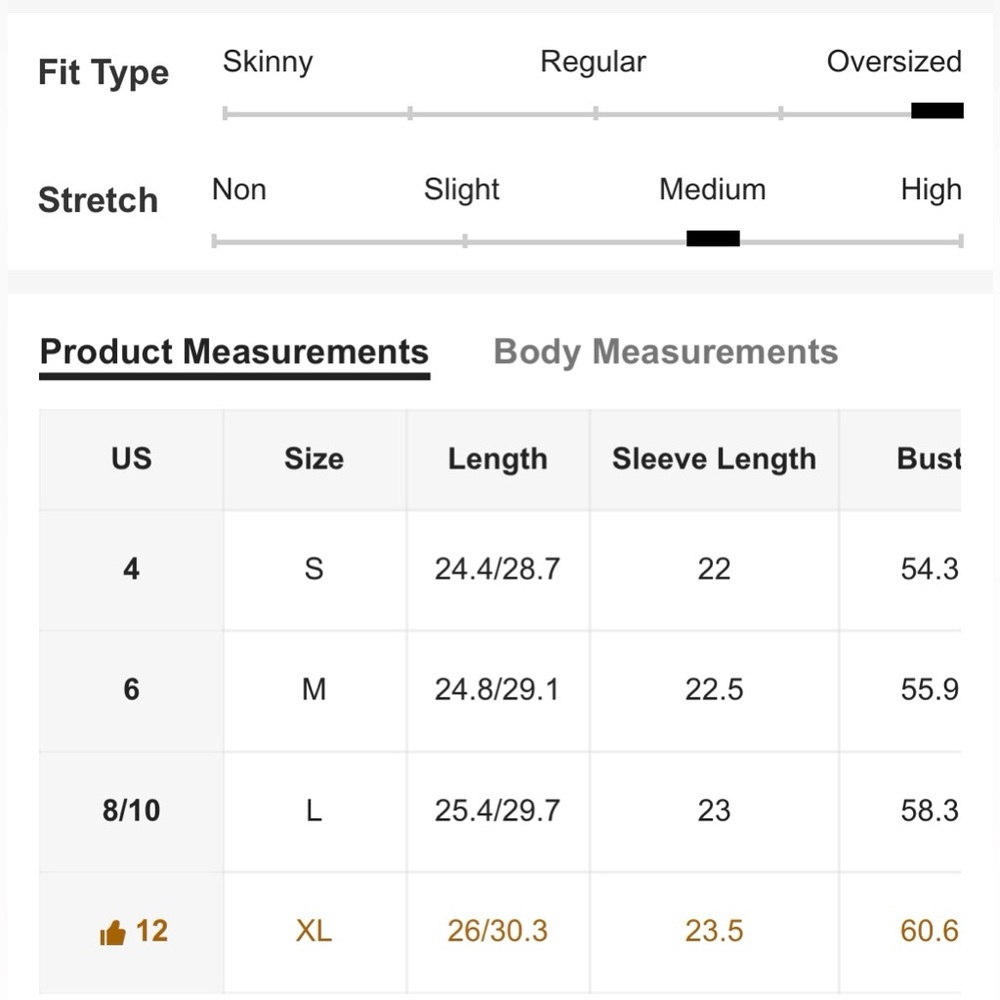The height and width of the screenshot is (1000, 1000).
Task: Click the Slight label on Stretch scale
Action: pyautogui.click(x=461, y=189)
